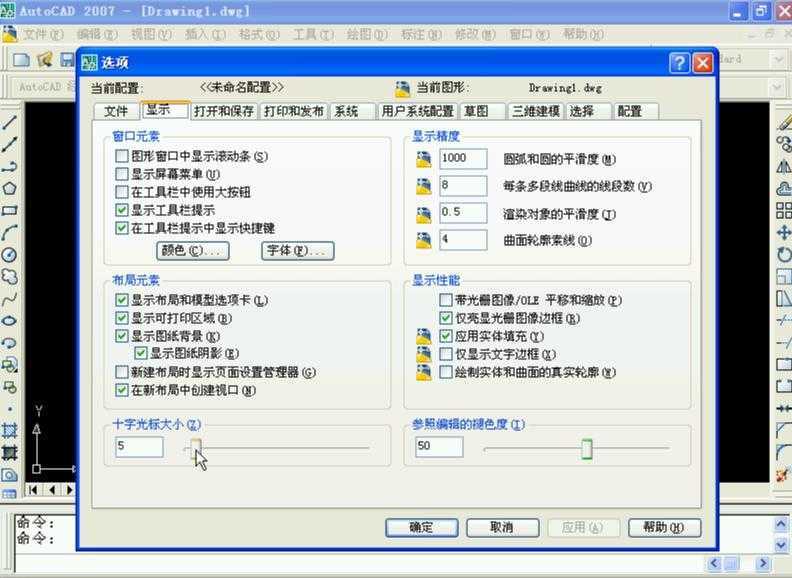Select the Hatch tool in left toolbar

pos(10,431)
